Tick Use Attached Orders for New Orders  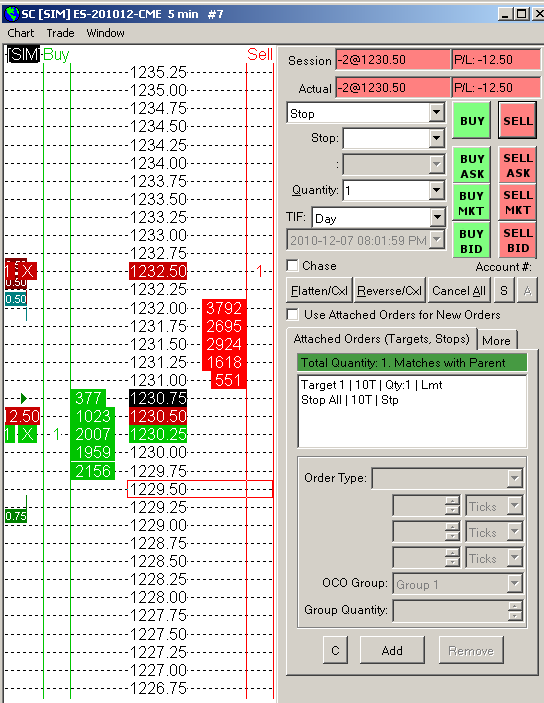[x=292, y=314]
